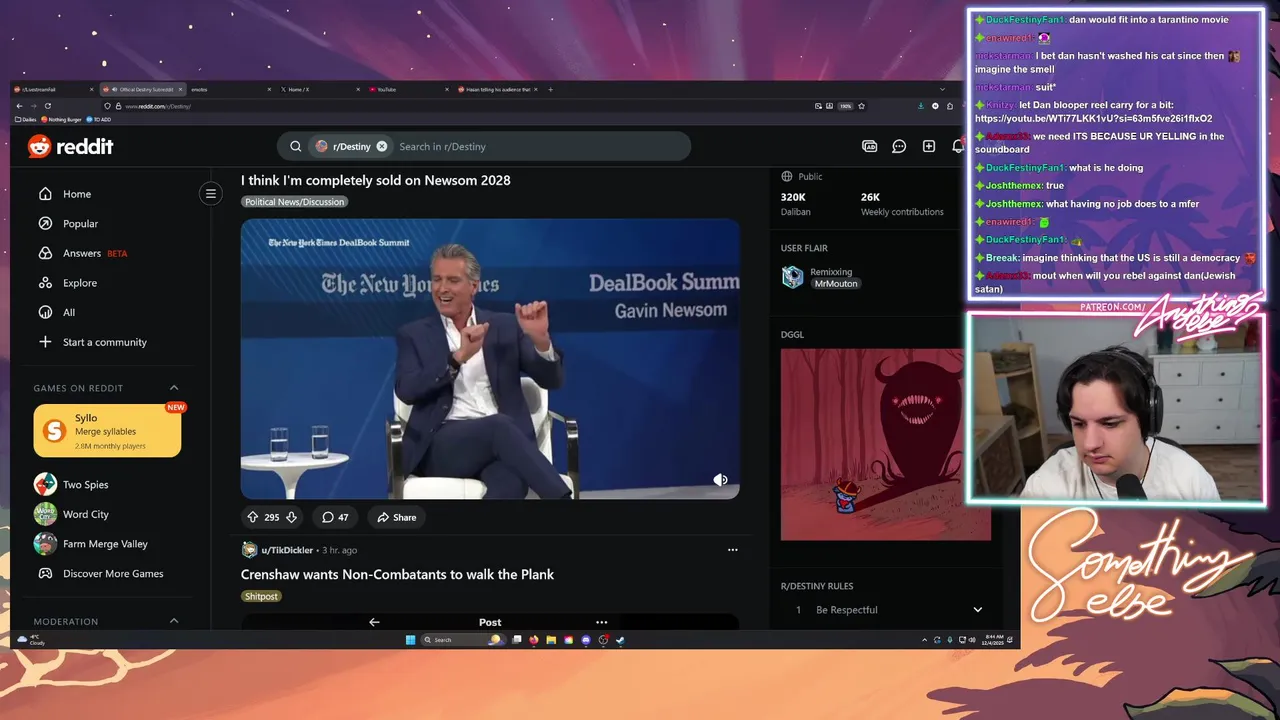The height and width of the screenshot is (720, 1280).
Task: Open the Farm Merge Valley game
Action: click(x=105, y=544)
